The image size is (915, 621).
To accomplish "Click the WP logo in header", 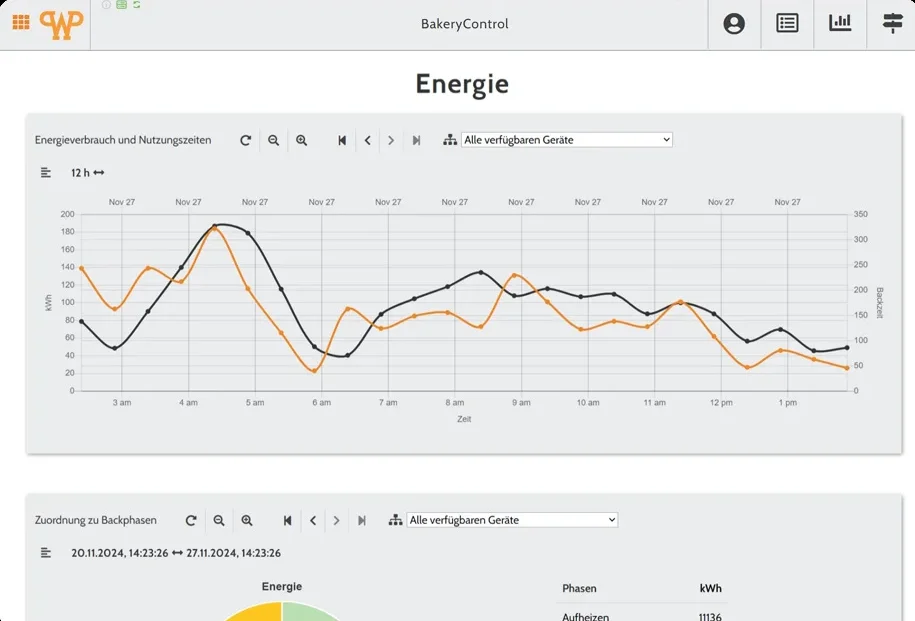I will [x=61, y=25].
